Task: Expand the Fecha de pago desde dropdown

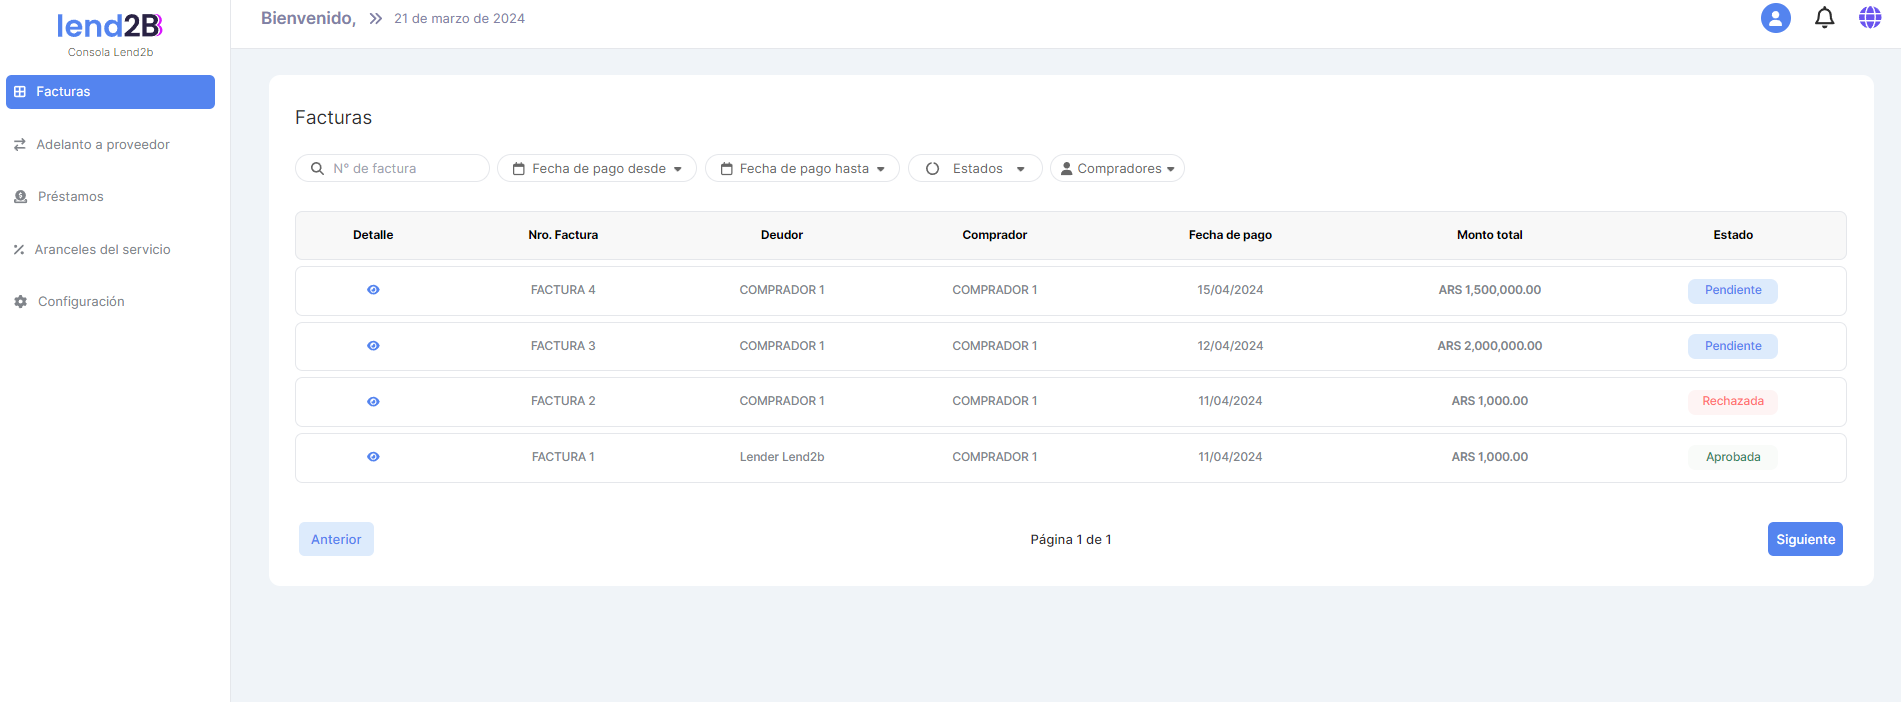Action: [597, 169]
